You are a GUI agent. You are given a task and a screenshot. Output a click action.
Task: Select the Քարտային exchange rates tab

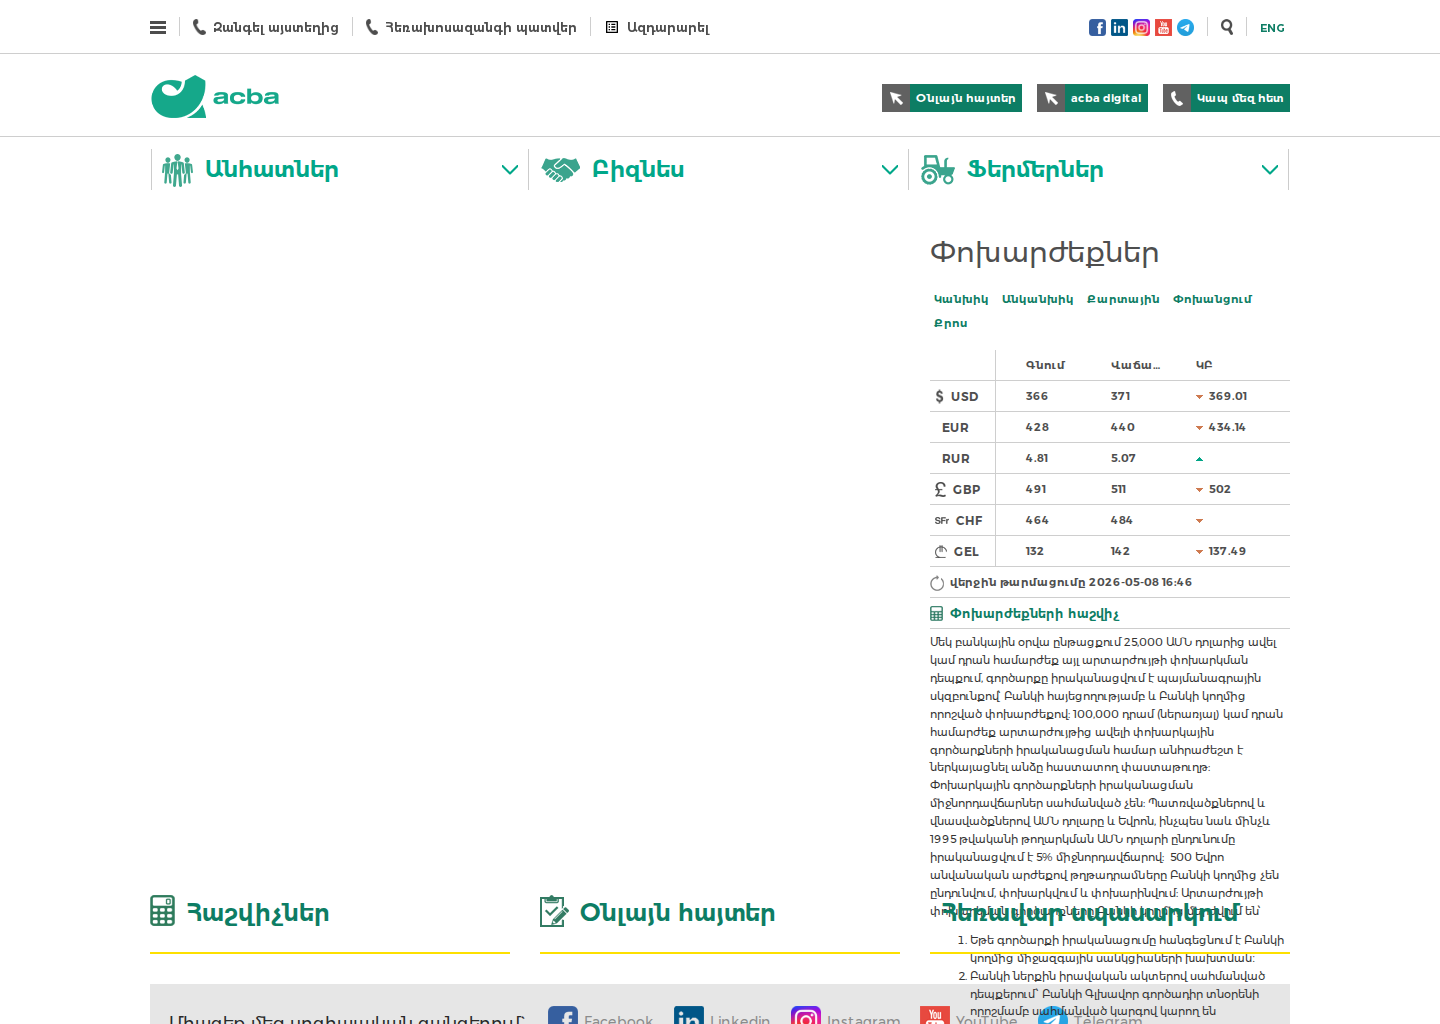pyautogui.click(x=1123, y=299)
